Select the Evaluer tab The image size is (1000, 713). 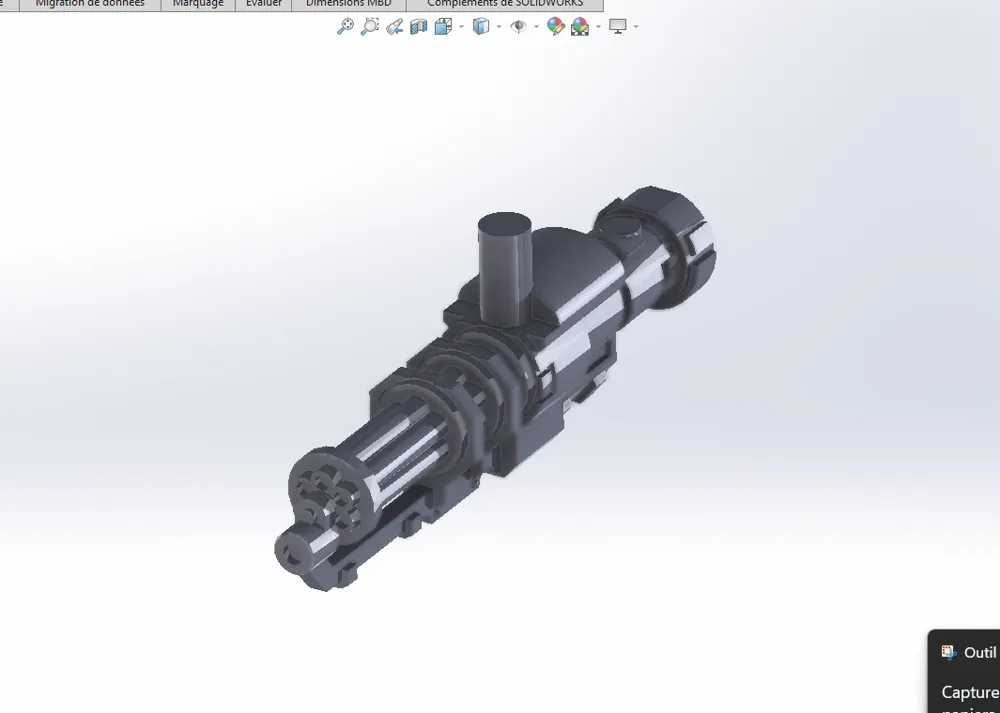[x=263, y=4]
